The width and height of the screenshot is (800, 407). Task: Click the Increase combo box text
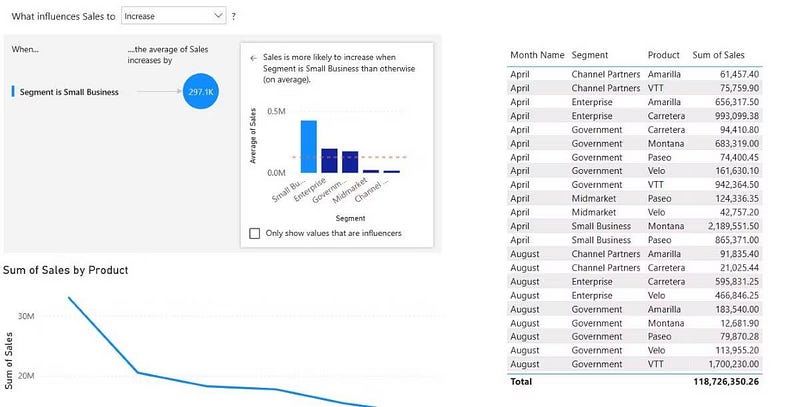[139, 16]
